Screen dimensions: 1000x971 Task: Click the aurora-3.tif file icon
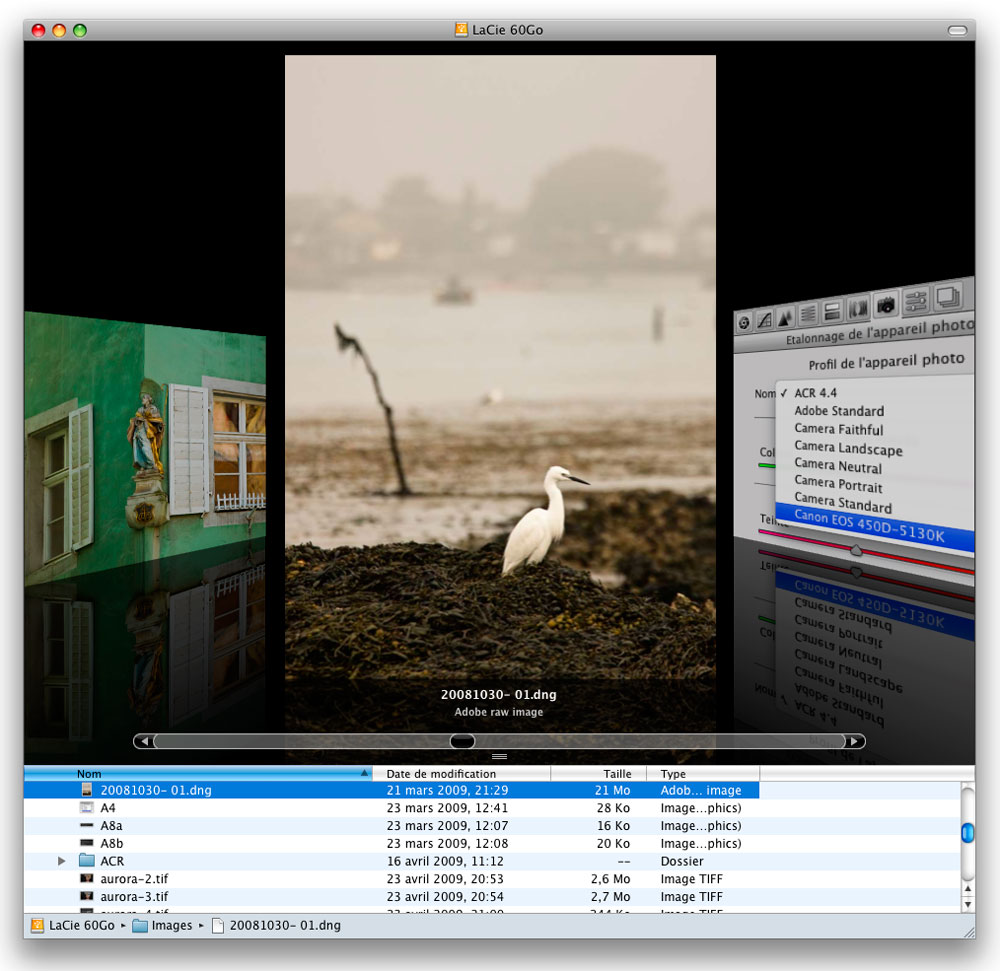(87, 896)
